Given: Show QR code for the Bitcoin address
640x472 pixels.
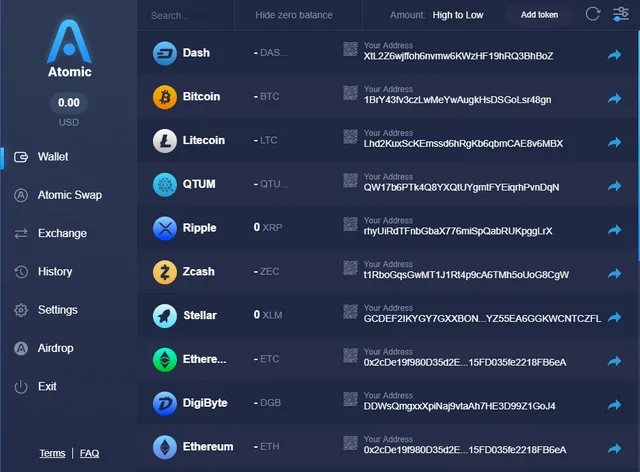Looking at the screenshot, I should tap(350, 93).
